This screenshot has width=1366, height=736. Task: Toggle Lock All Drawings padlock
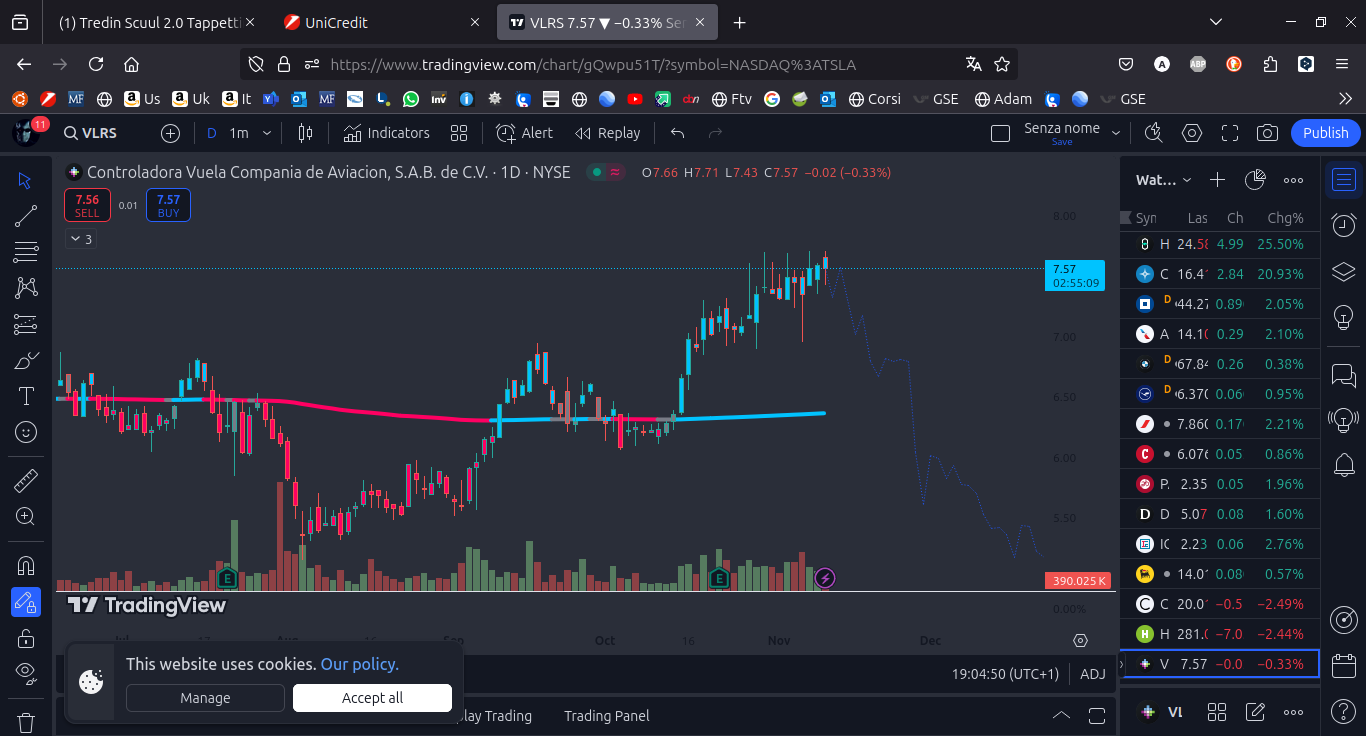pyautogui.click(x=26, y=638)
